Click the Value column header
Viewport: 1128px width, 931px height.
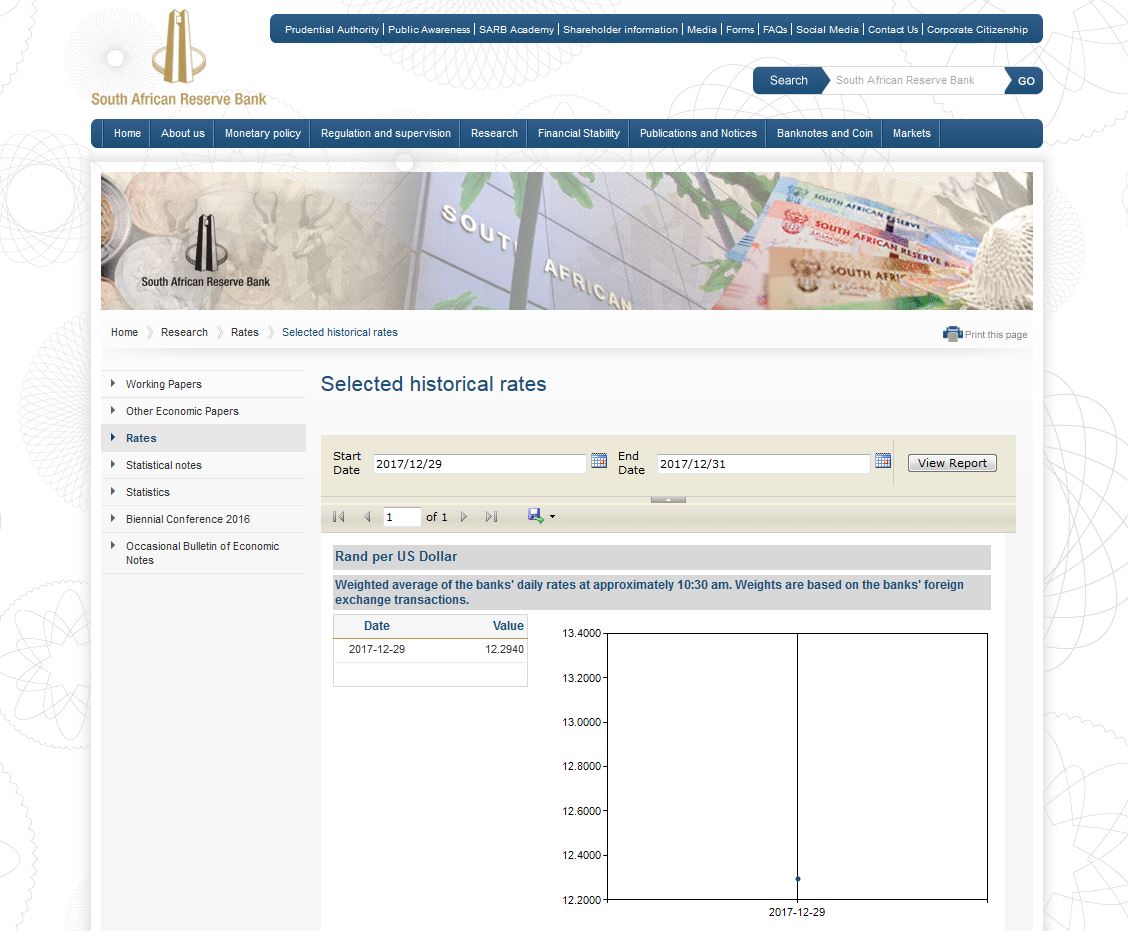(508, 626)
